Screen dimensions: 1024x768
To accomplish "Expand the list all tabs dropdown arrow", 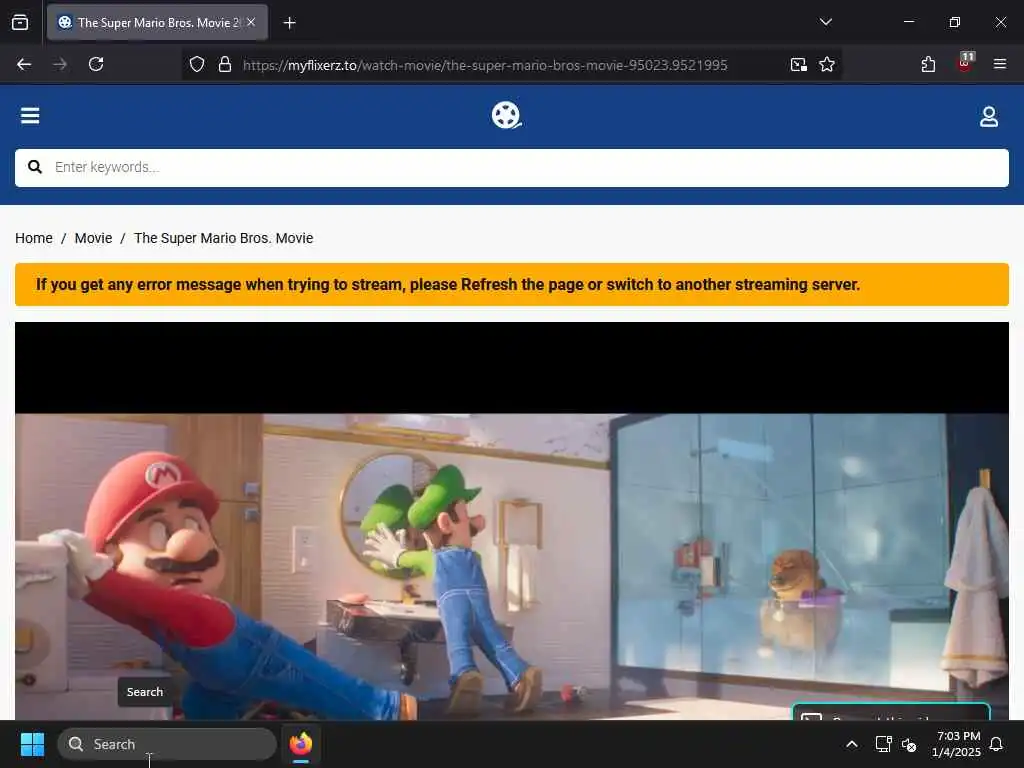I will 825,22.
